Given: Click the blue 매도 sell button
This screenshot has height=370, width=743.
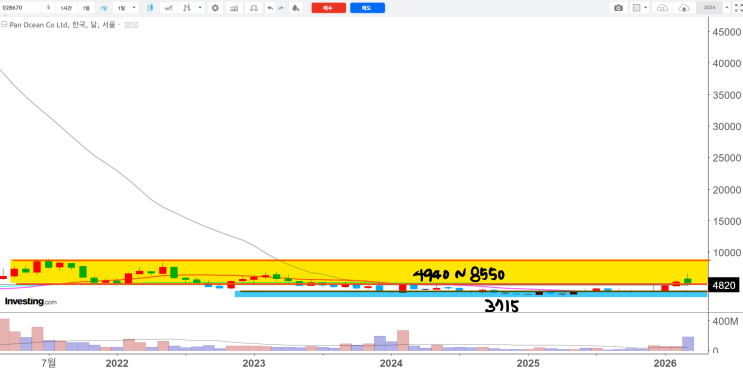Looking at the screenshot, I should tap(367, 8).
